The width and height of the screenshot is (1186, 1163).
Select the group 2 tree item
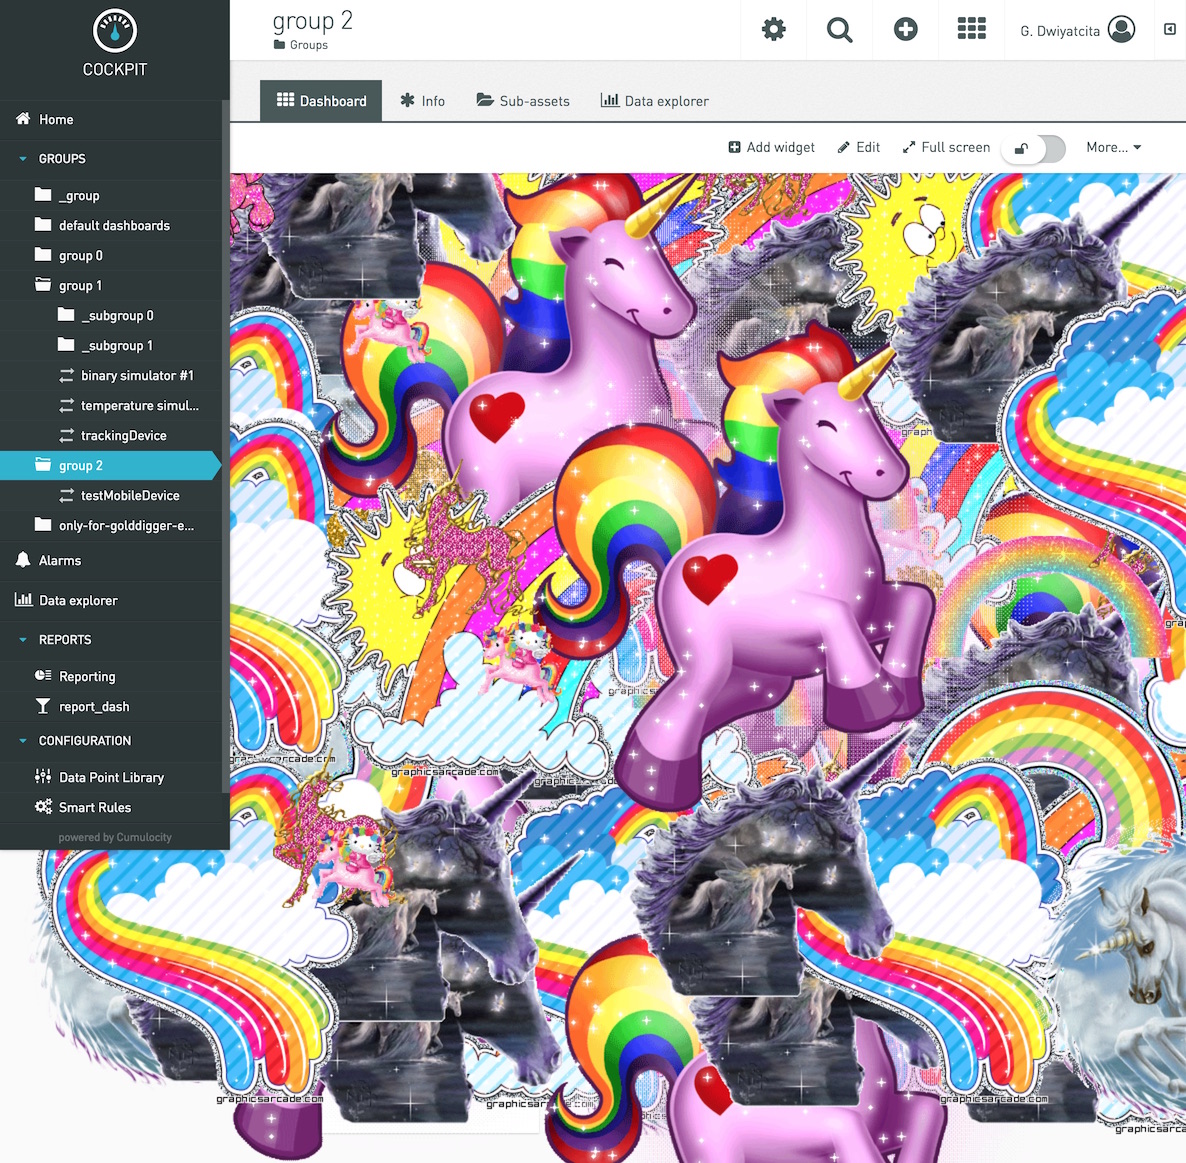(111, 466)
